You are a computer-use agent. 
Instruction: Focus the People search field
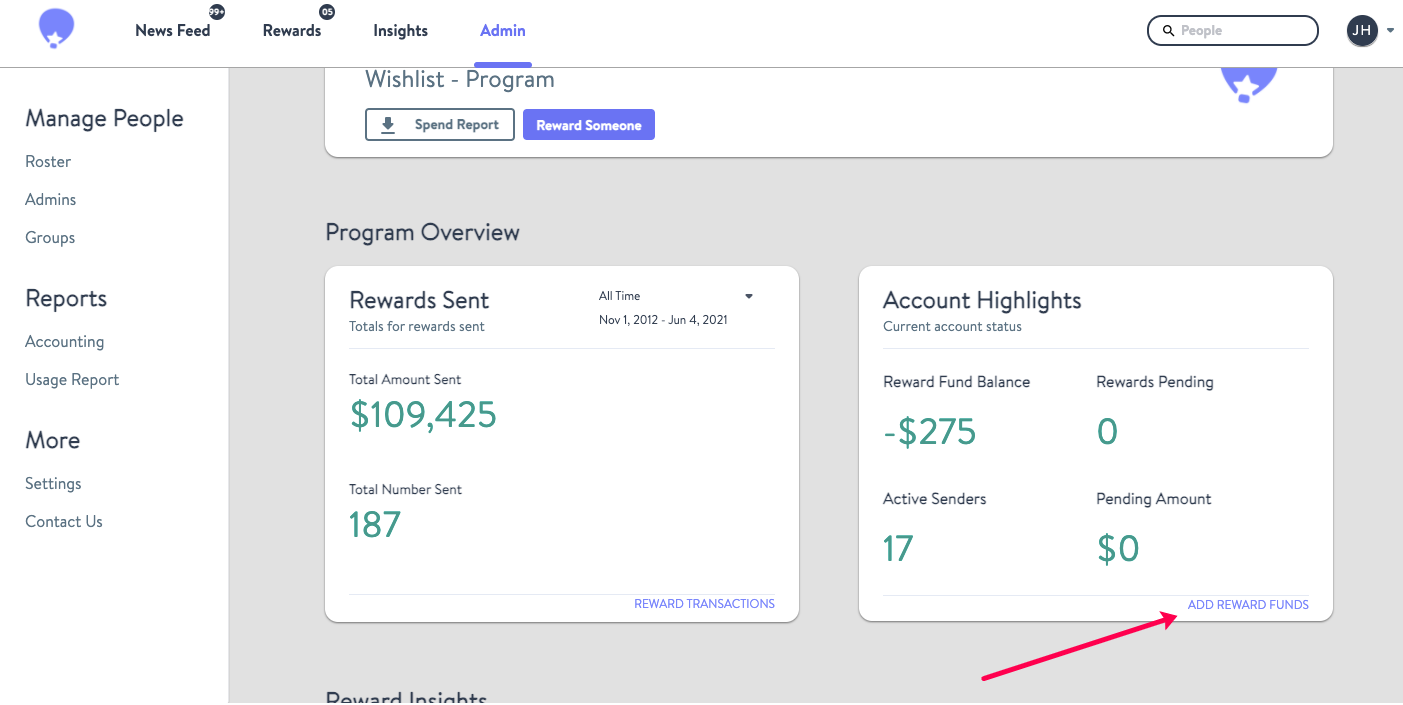1233,31
